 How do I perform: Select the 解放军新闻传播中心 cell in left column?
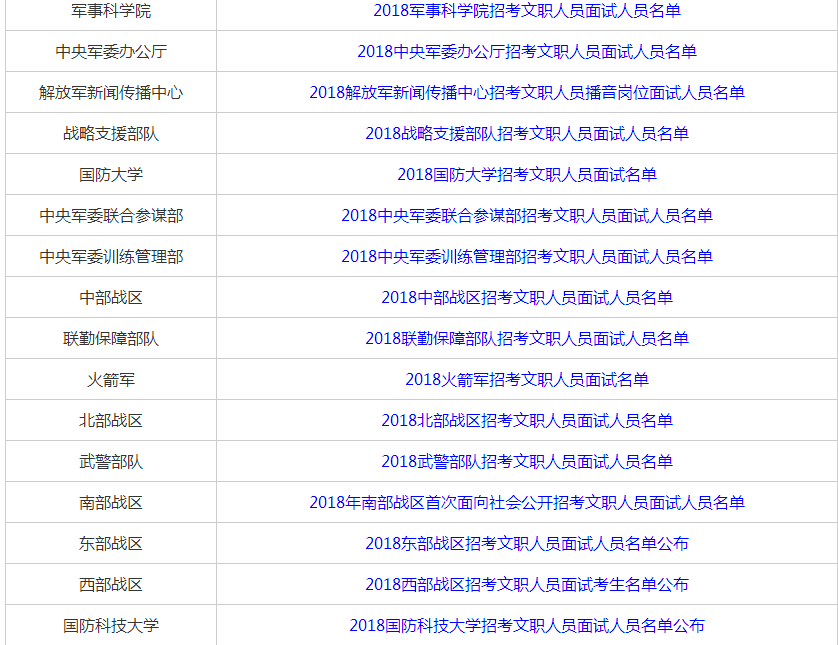(x=111, y=92)
